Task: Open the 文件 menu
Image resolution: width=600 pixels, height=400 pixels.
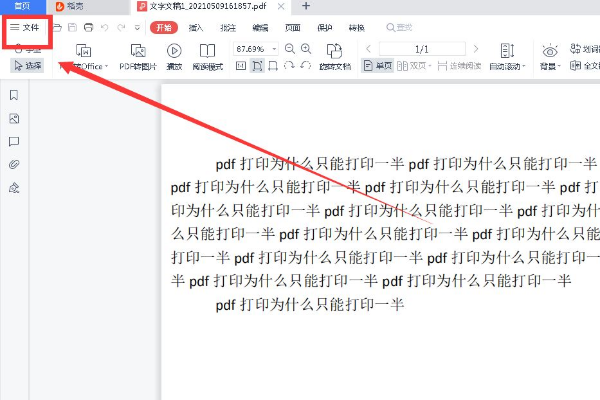Action: [25, 28]
